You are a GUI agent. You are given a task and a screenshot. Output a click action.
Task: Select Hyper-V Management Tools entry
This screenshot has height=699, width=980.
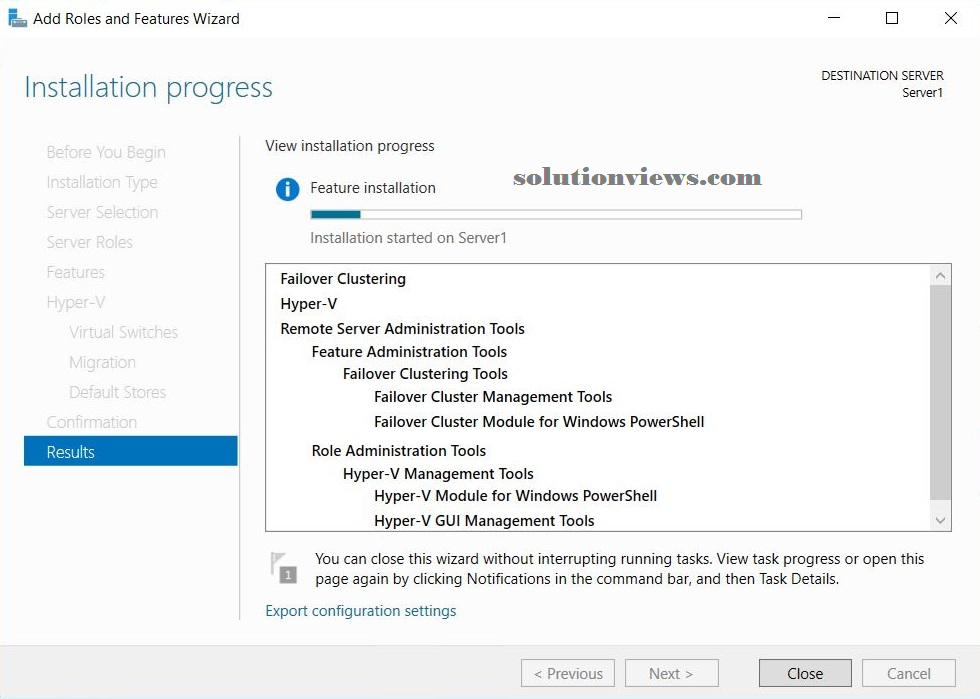click(438, 474)
